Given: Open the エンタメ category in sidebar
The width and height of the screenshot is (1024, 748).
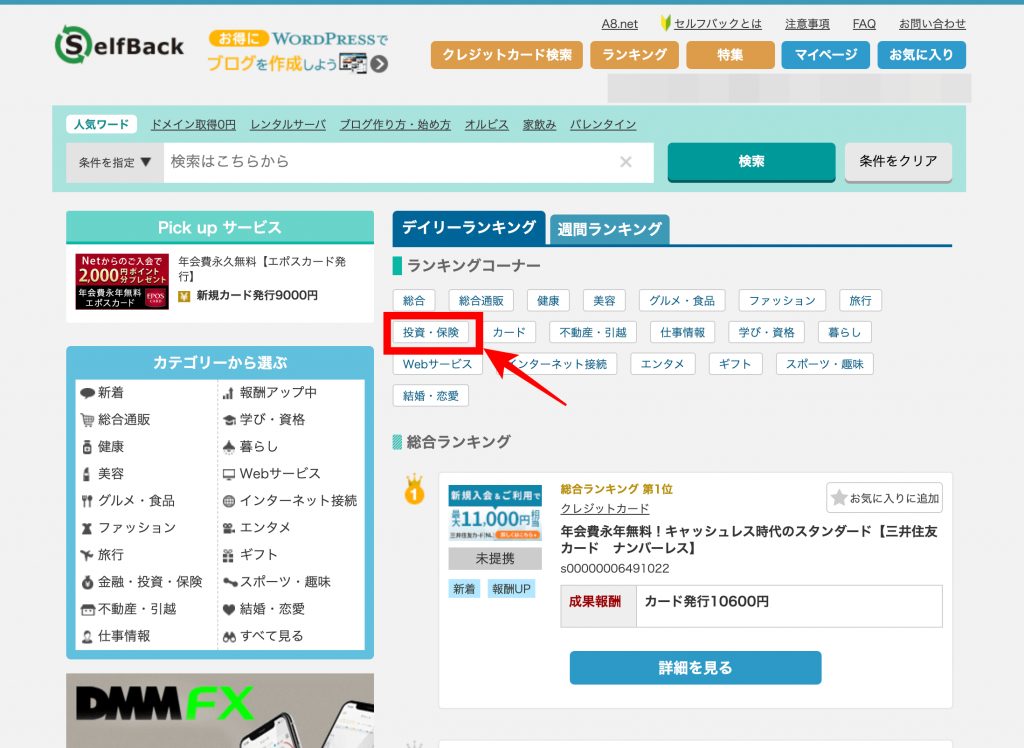Looking at the screenshot, I should [x=229, y=528].
